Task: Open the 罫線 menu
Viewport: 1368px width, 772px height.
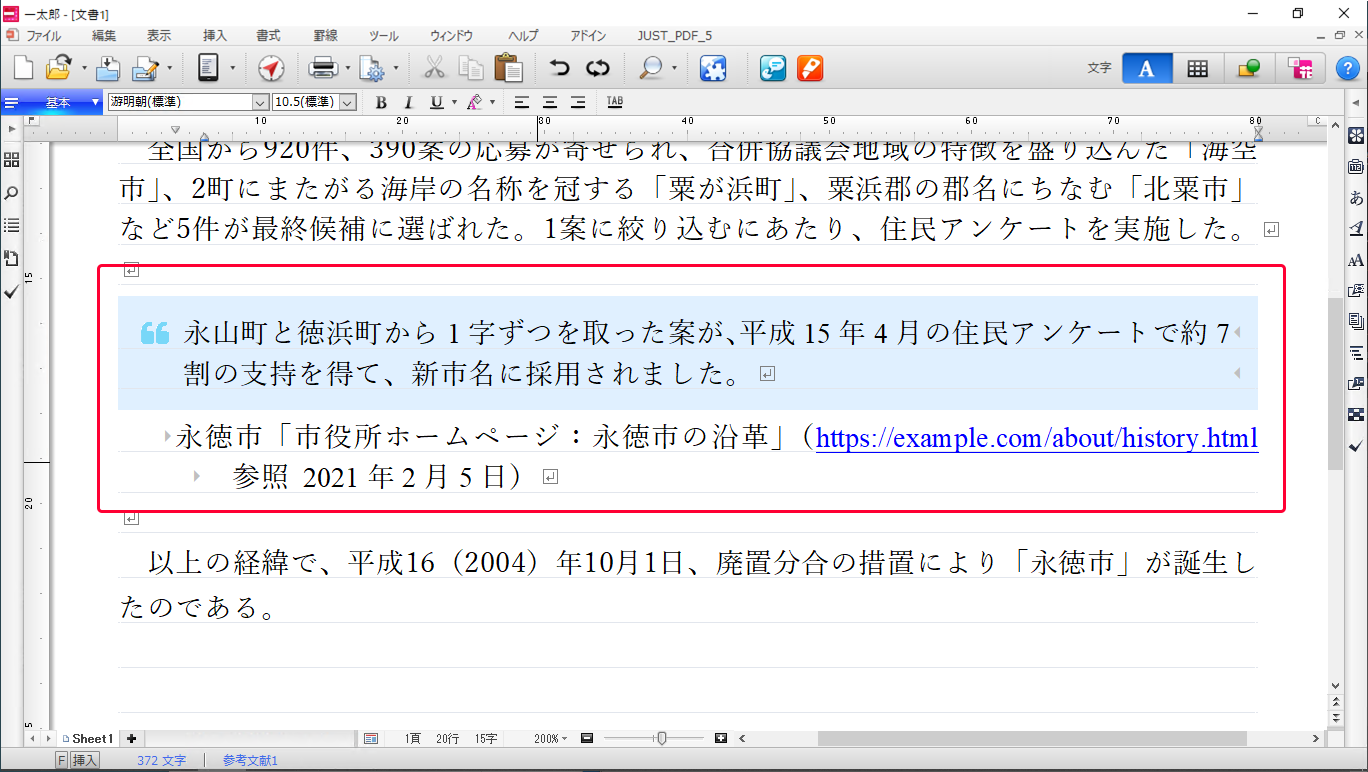Action: [325, 35]
